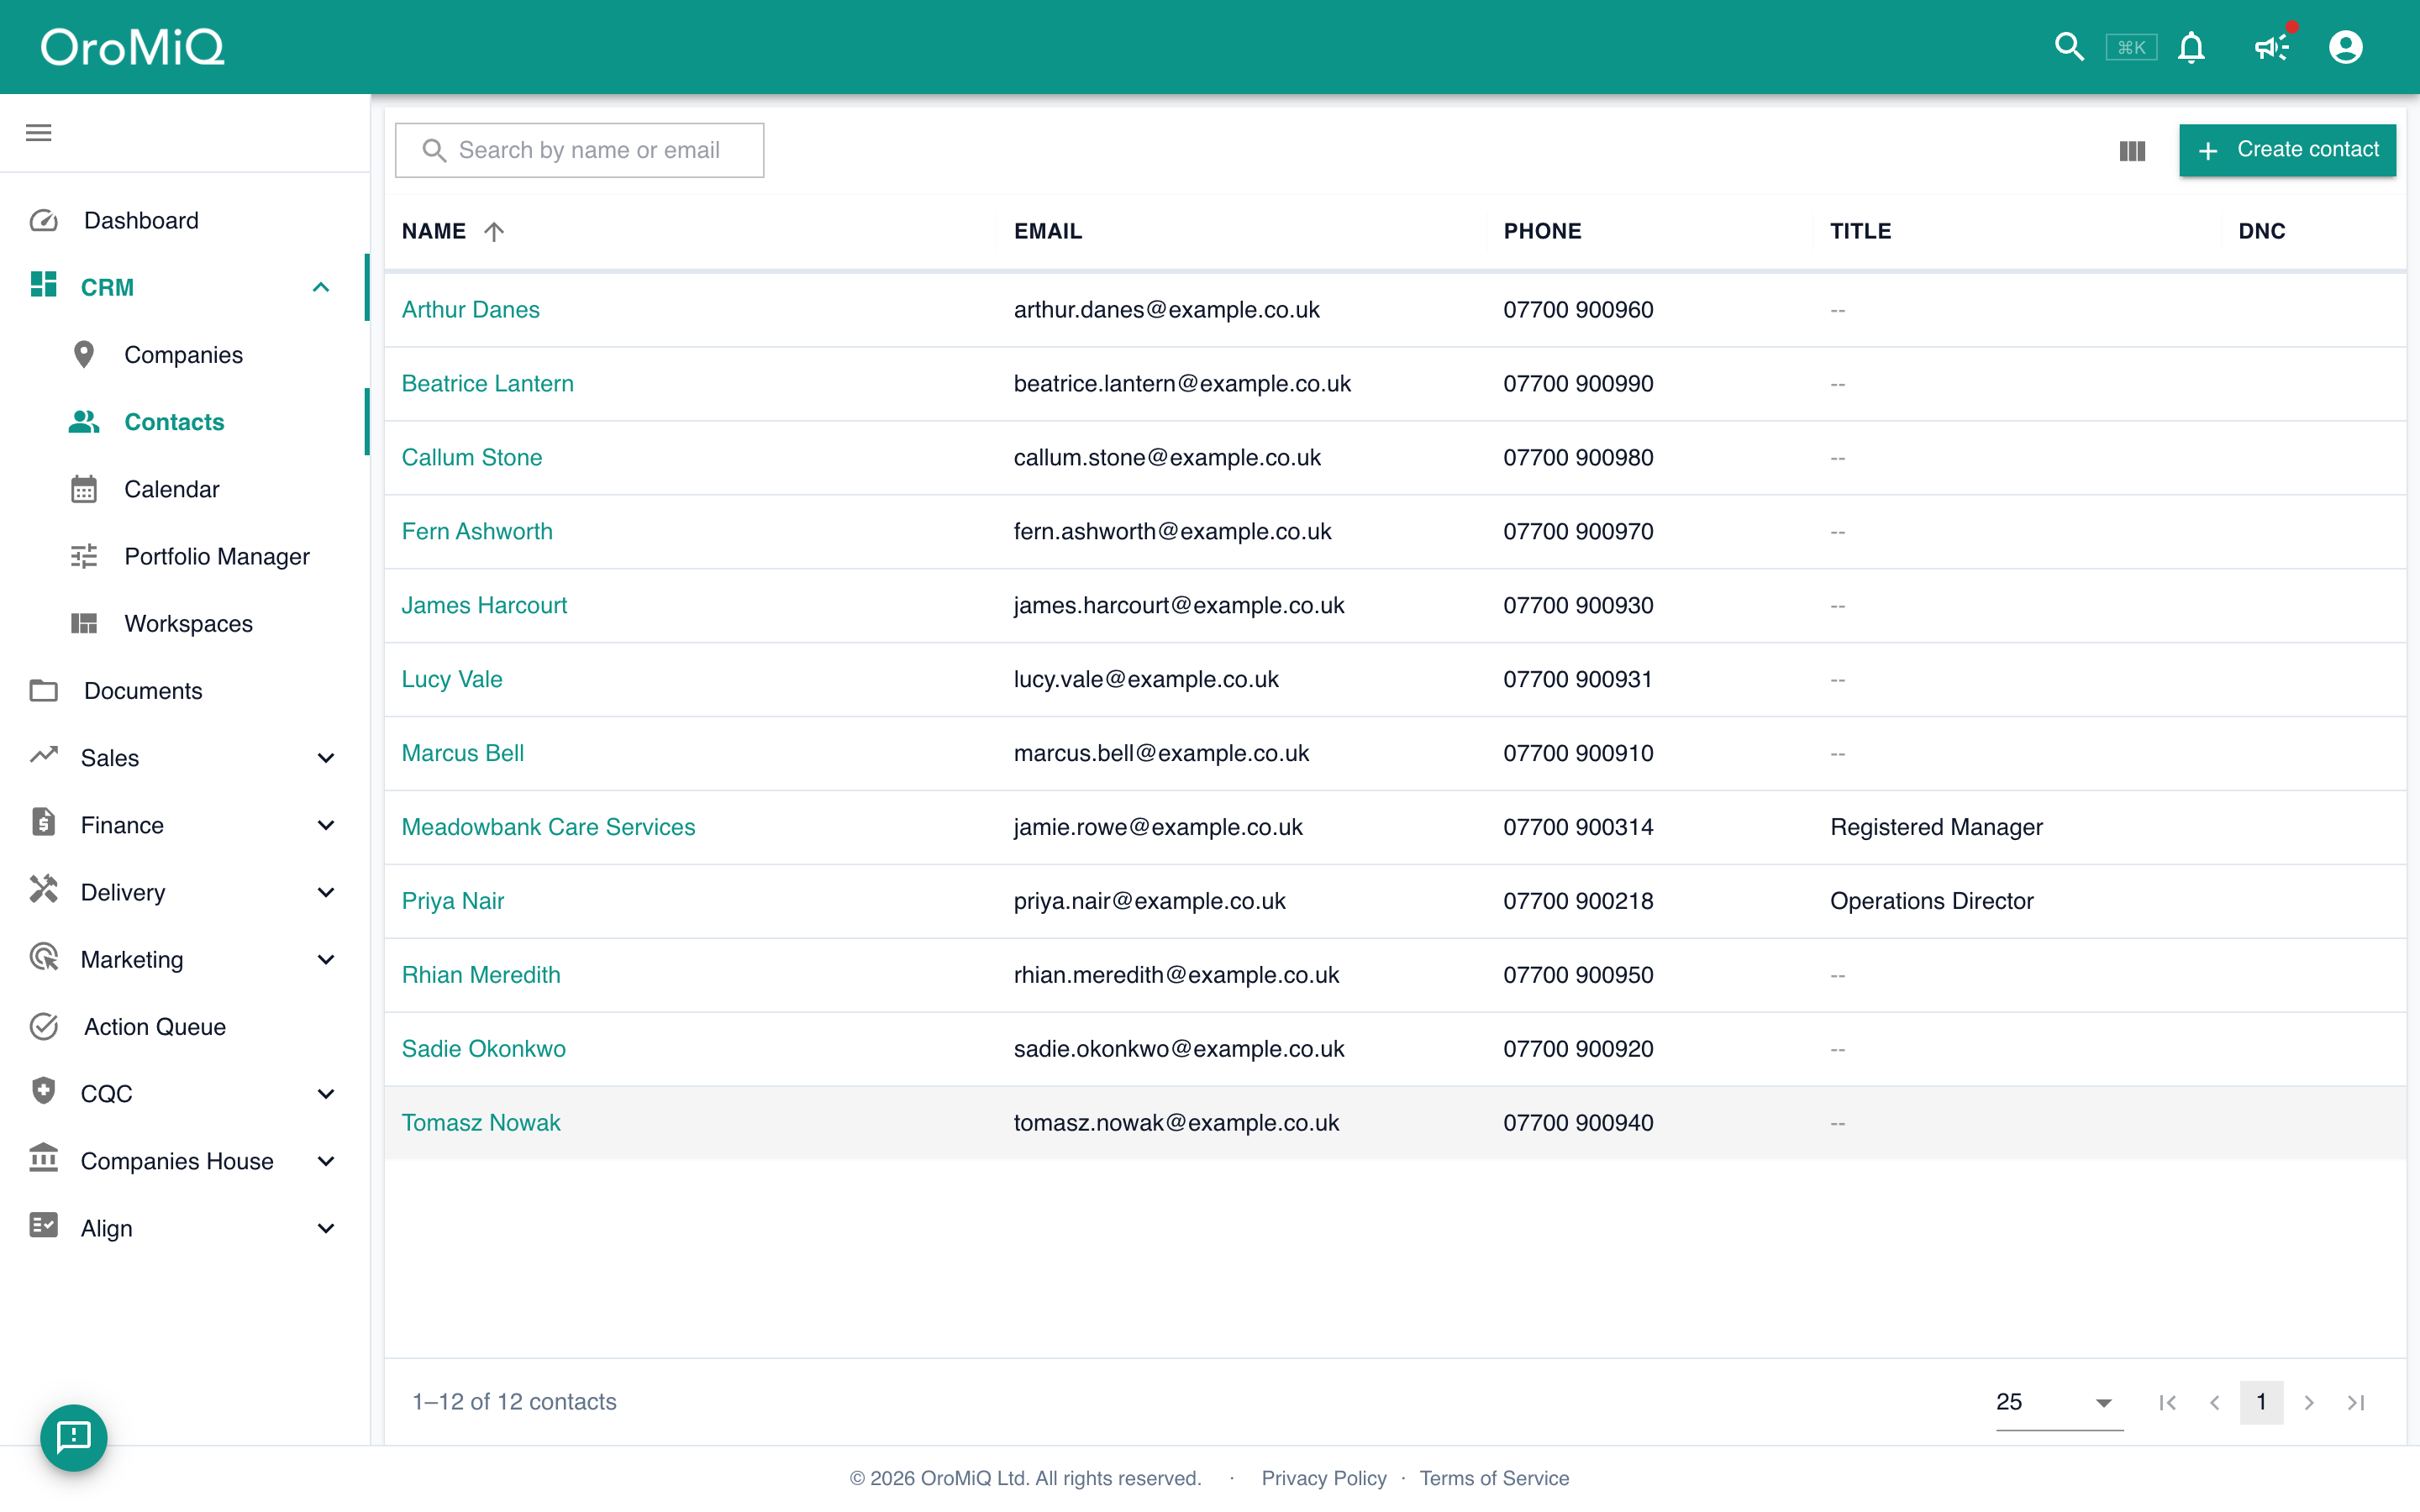The width and height of the screenshot is (2420, 1512).
Task: Click the PHONE column header
Action: pyautogui.click(x=1542, y=231)
